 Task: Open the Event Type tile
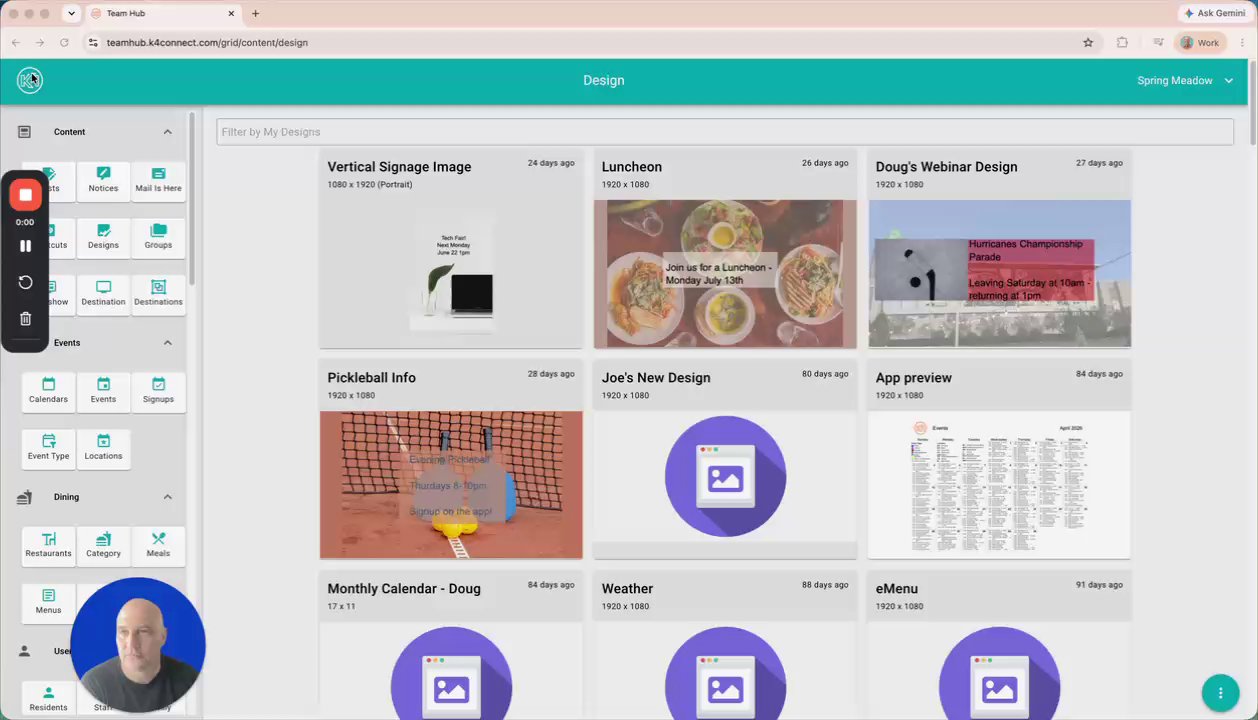(x=48, y=449)
